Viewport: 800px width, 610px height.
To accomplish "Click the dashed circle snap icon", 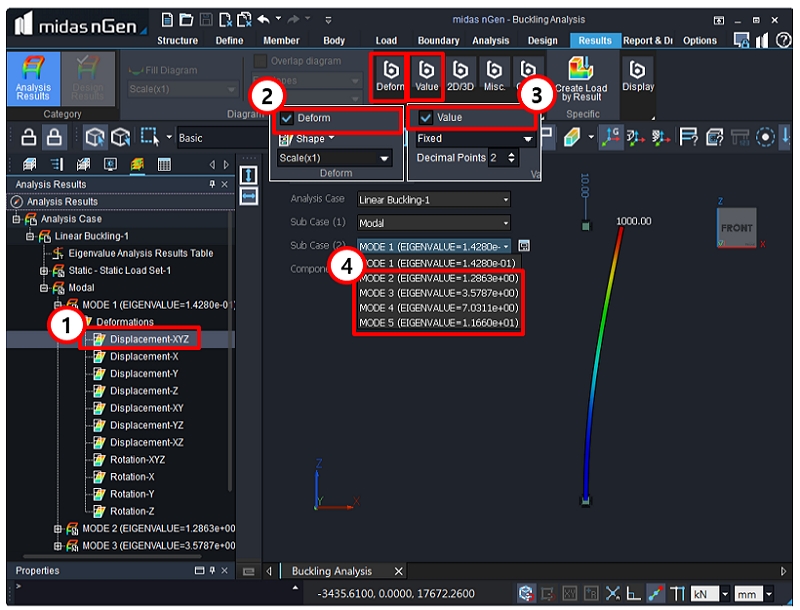I will tap(765, 137).
